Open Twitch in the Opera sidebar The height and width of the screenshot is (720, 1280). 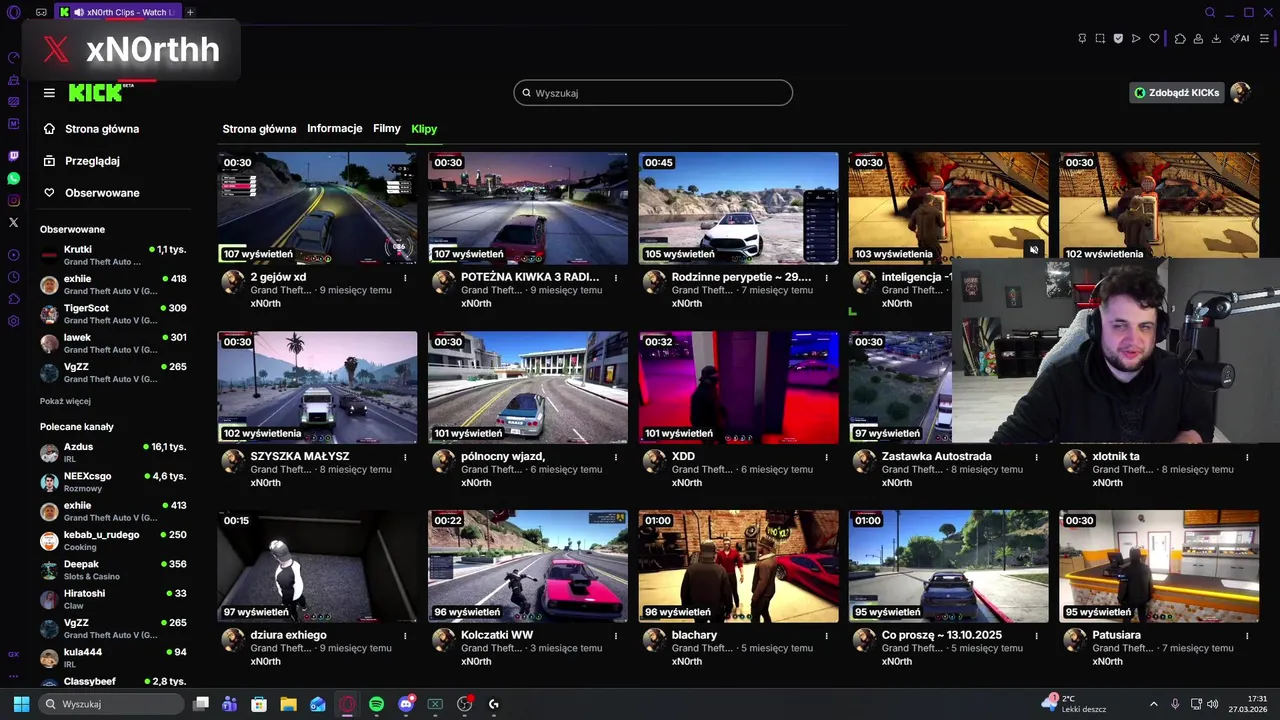point(13,156)
